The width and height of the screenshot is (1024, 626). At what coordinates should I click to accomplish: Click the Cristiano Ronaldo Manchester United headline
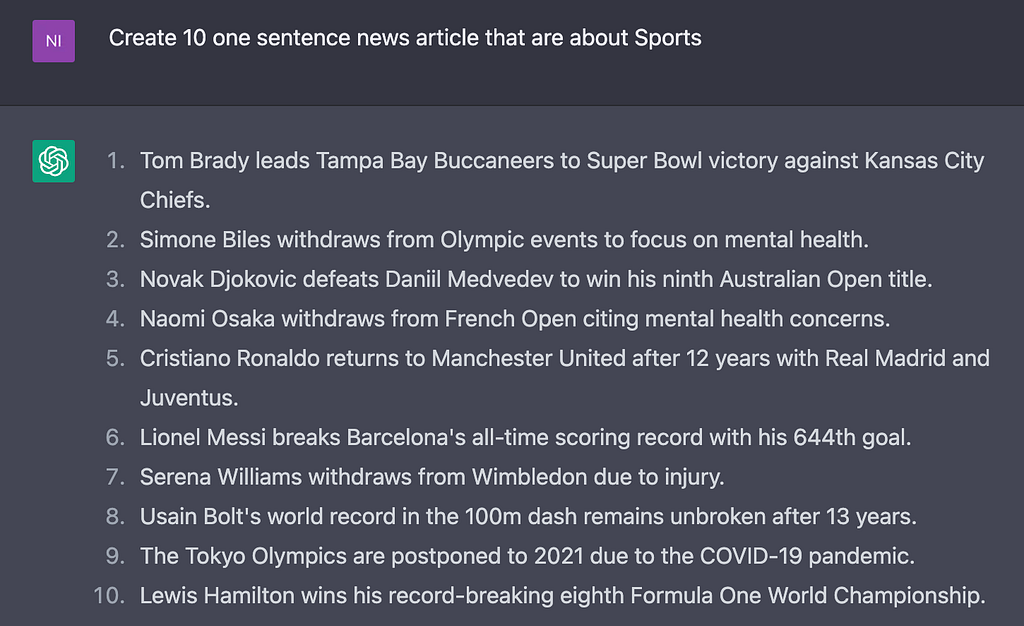[564, 358]
